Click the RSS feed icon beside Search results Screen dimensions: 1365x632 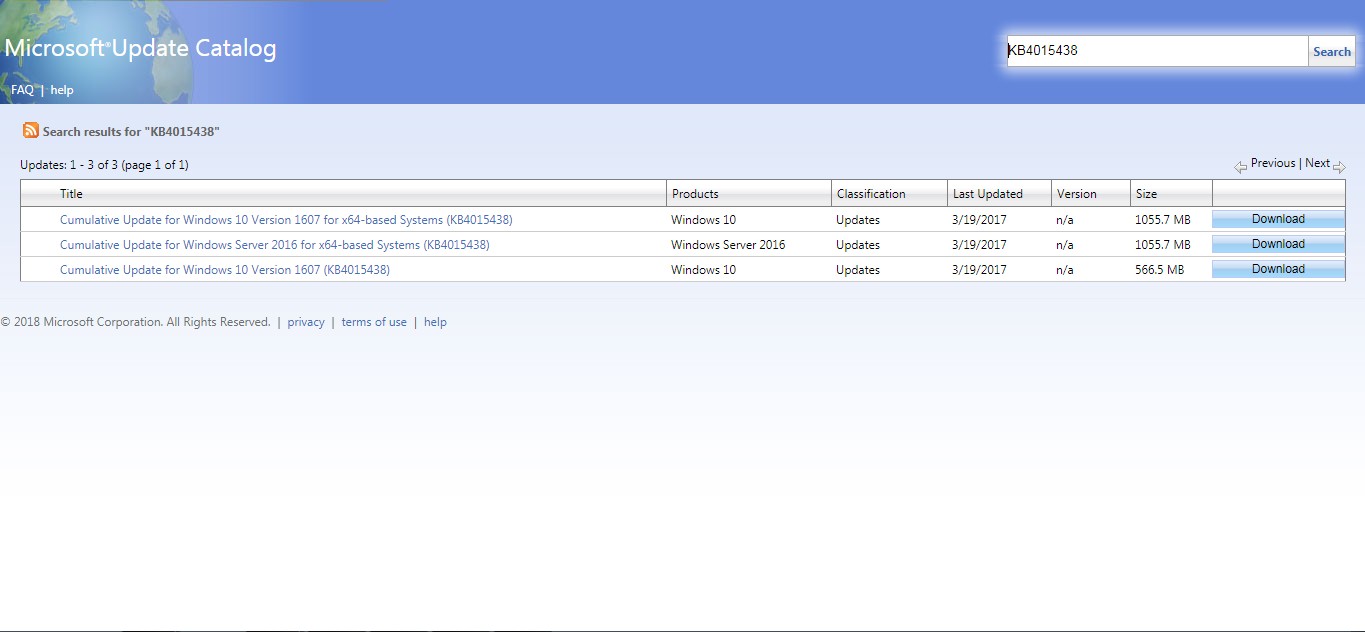coord(31,131)
